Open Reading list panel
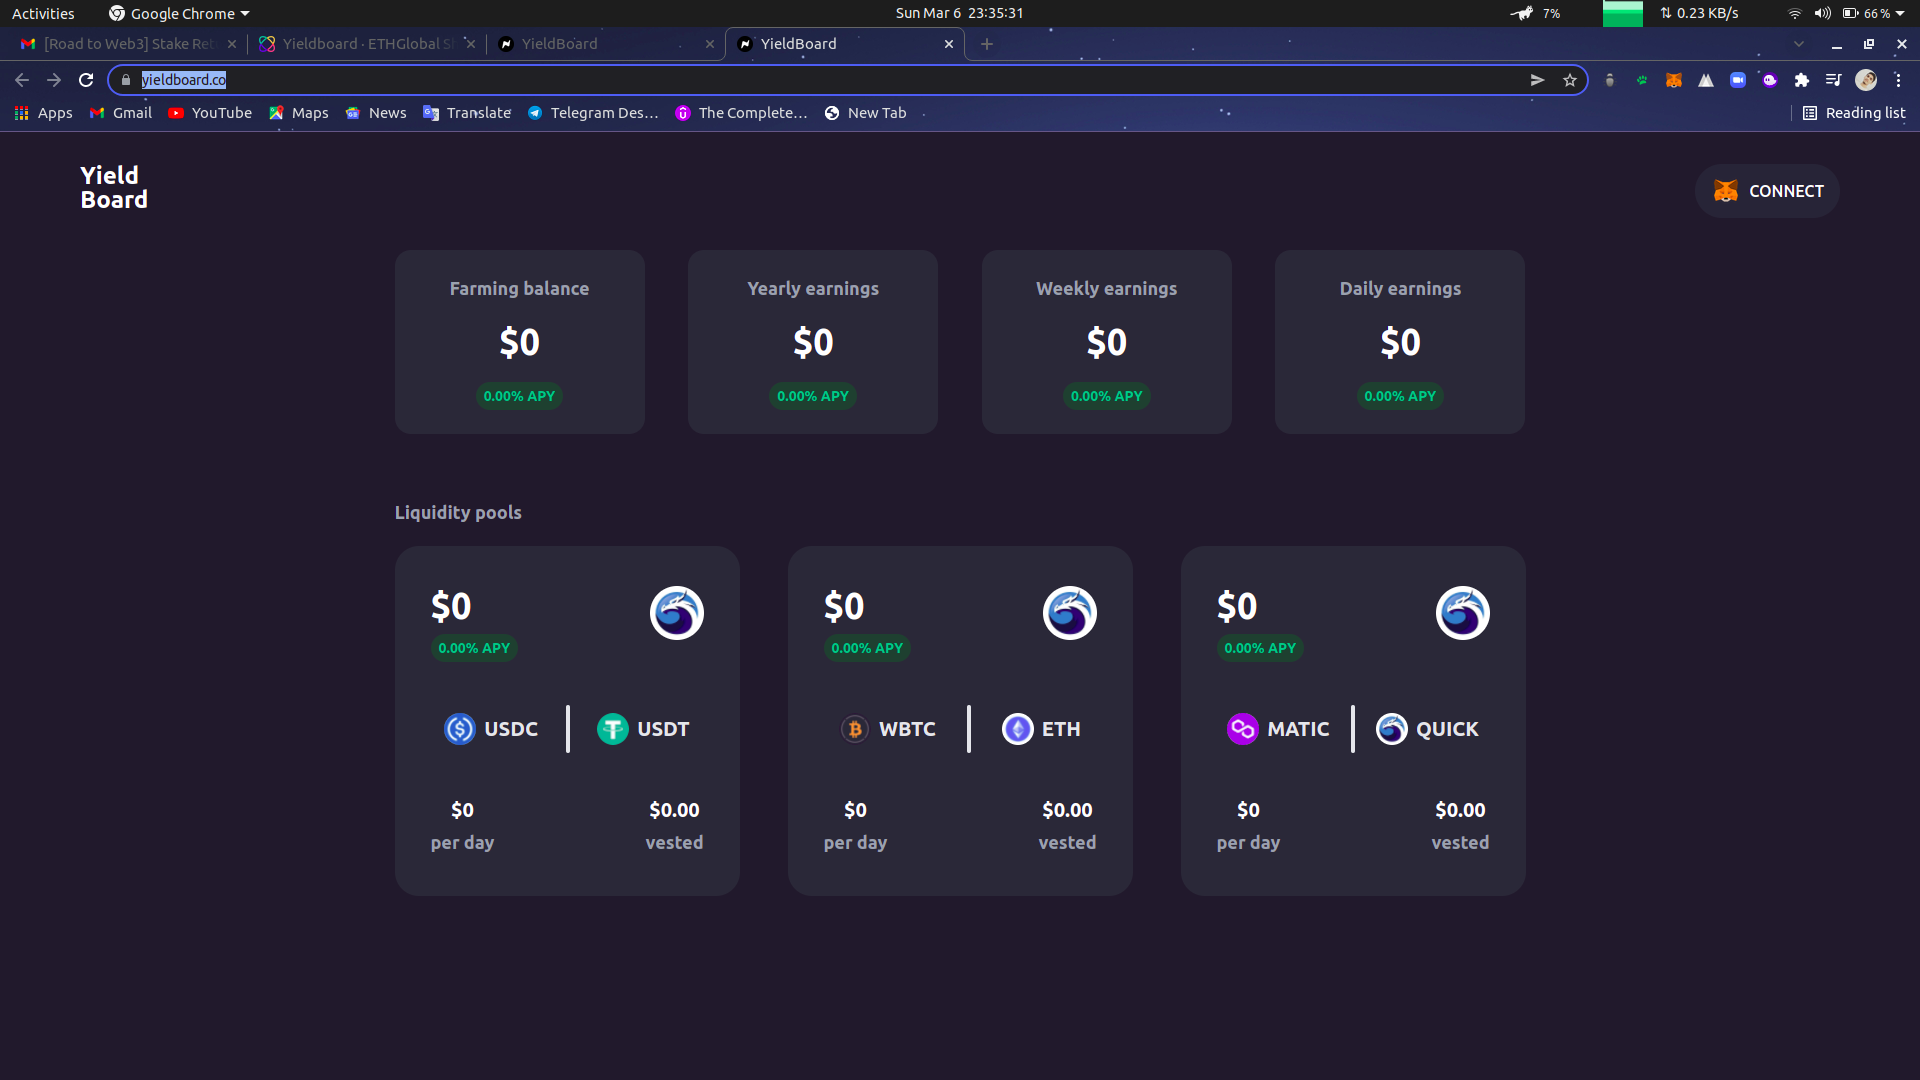This screenshot has height=1080, width=1920. point(1853,113)
